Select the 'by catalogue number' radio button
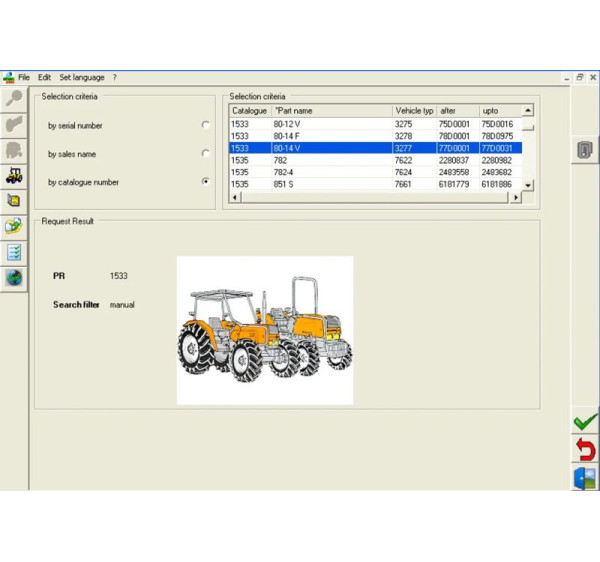This screenshot has height=562, width=600. pyautogui.click(x=205, y=181)
